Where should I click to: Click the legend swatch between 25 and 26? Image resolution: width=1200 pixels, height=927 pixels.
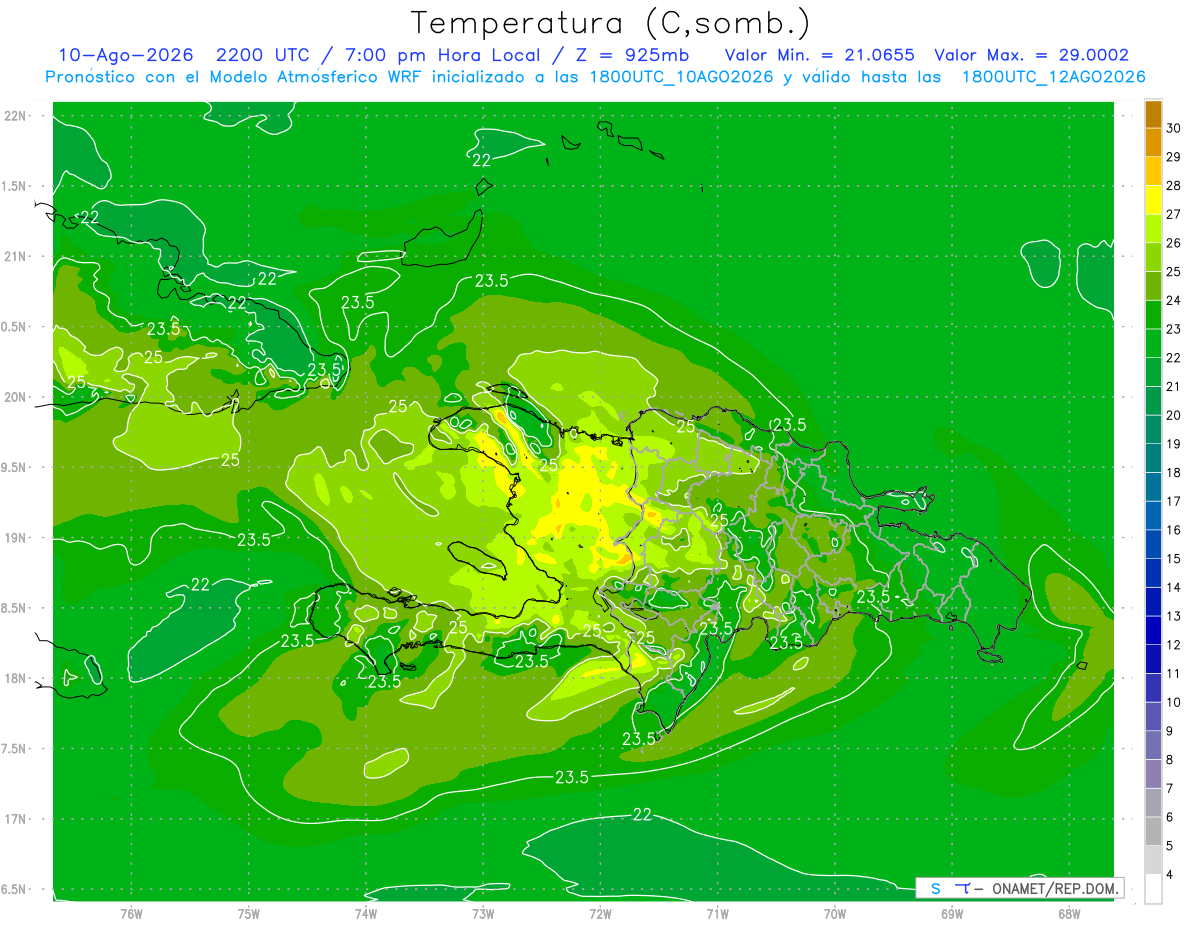click(x=1153, y=257)
